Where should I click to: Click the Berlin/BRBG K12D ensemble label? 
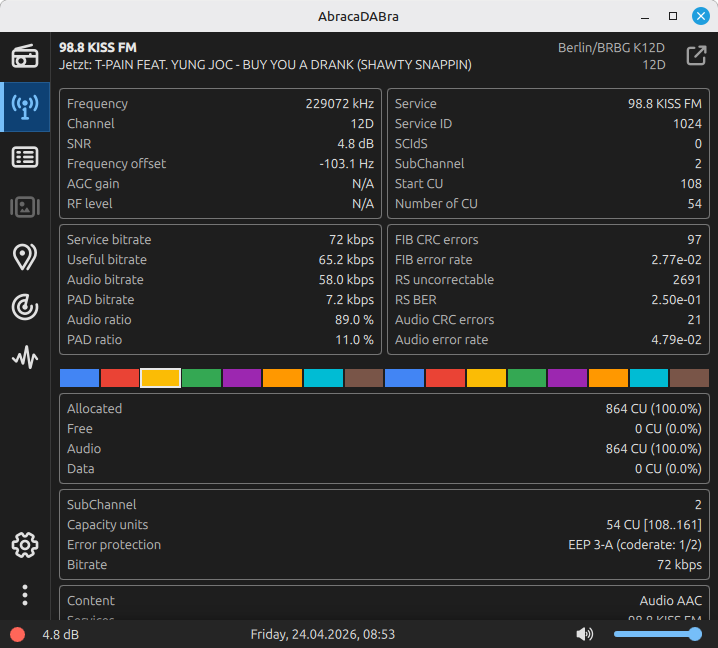point(611,47)
